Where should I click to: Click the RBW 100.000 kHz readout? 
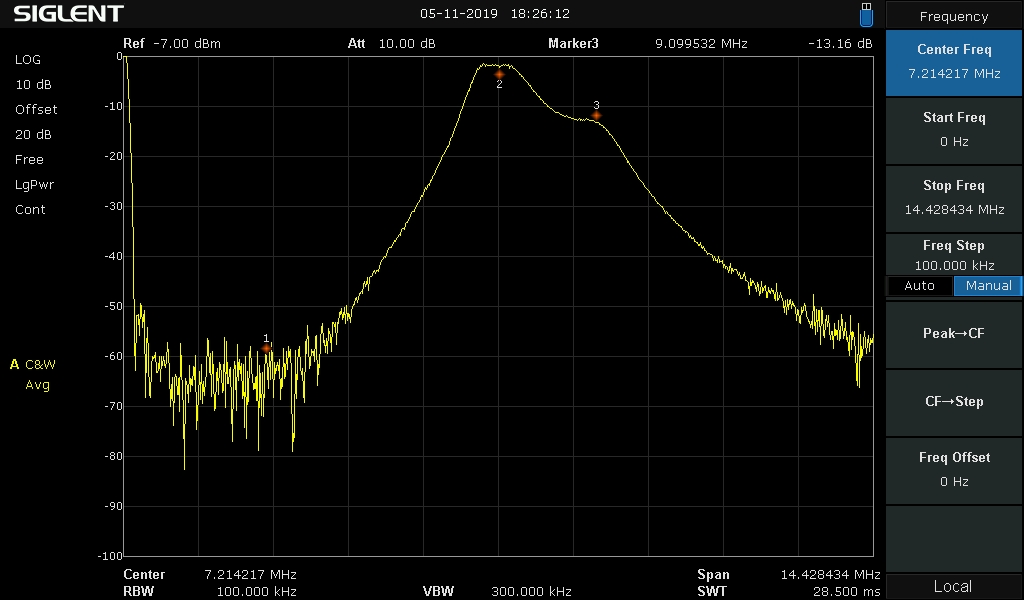210,592
